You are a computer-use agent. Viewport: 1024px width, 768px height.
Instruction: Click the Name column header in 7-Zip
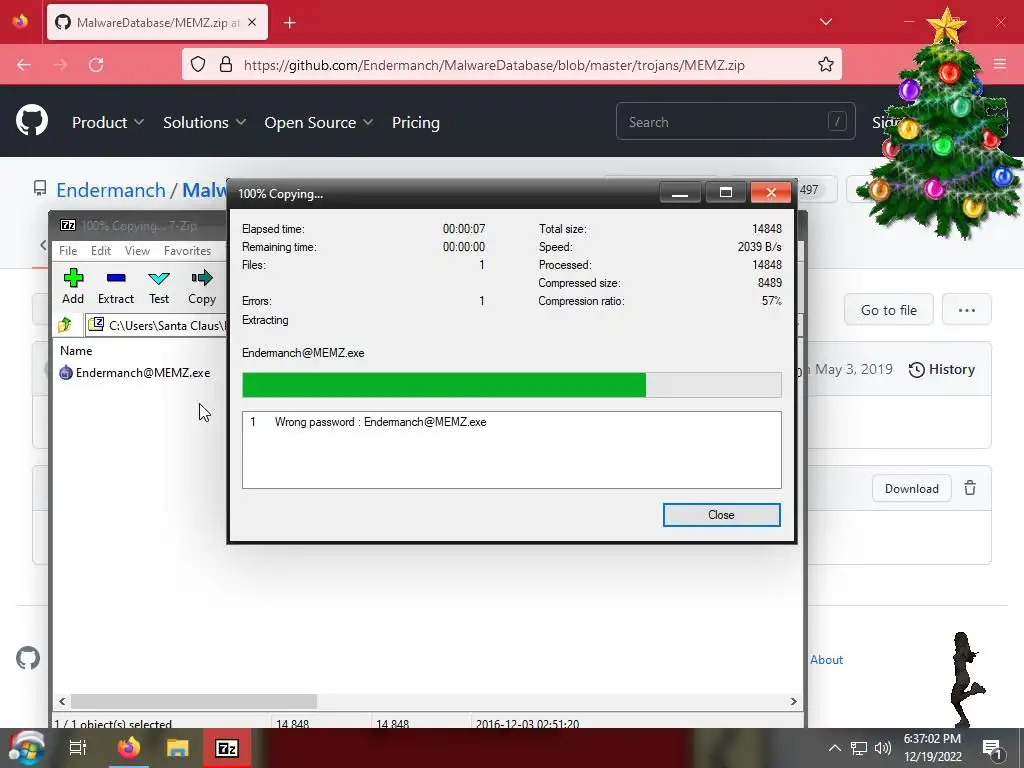(76, 351)
